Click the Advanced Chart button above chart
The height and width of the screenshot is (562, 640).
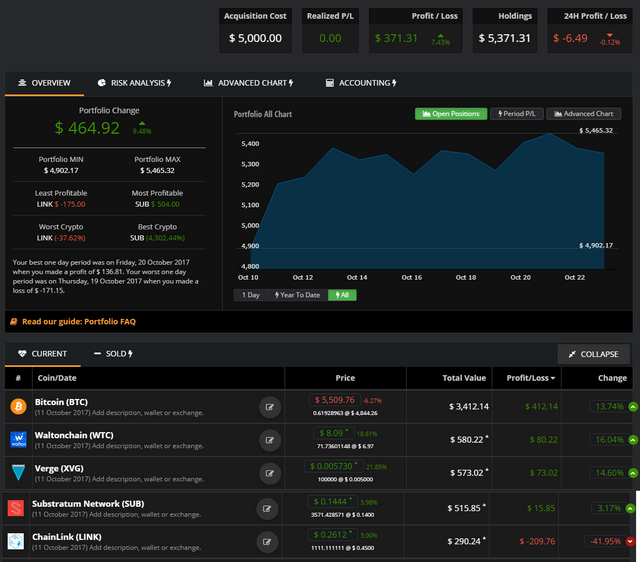pos(583,114)
